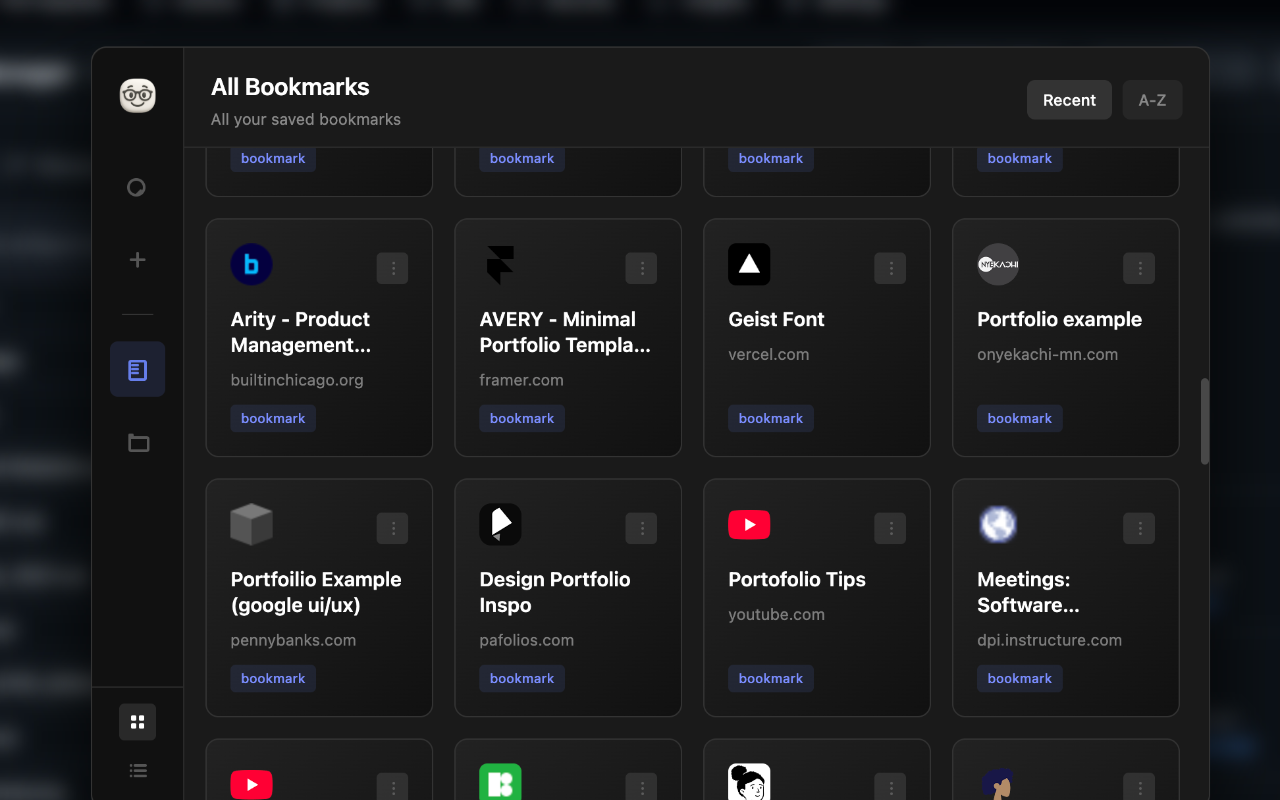The height and width of the screenshot is (800, 1280).
Task: Click the youtube.com domain text
Action: coord(777,614)
